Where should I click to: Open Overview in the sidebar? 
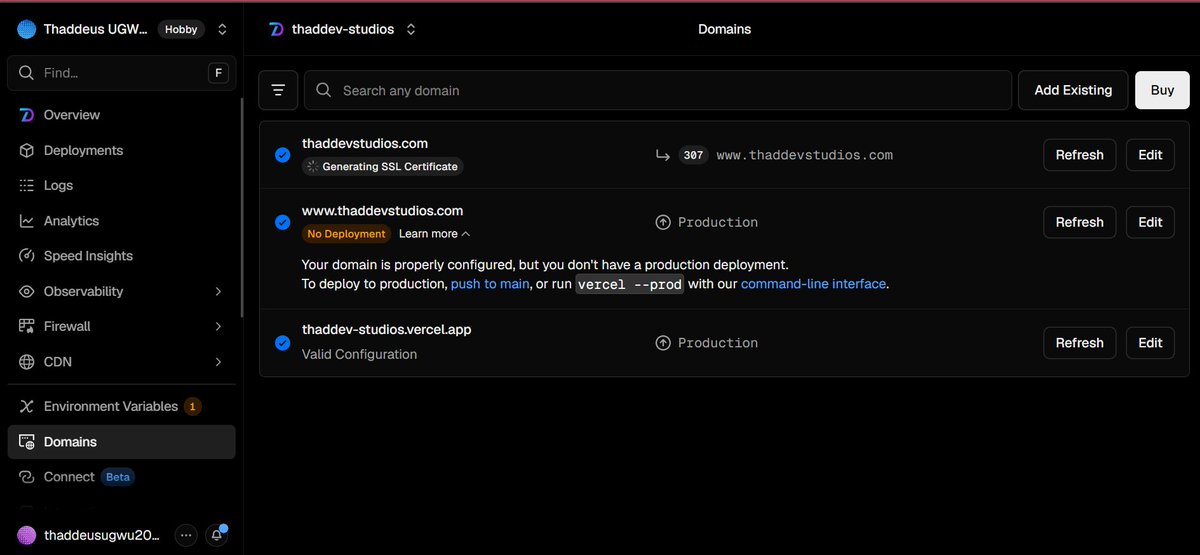click(x=121, y=115)
